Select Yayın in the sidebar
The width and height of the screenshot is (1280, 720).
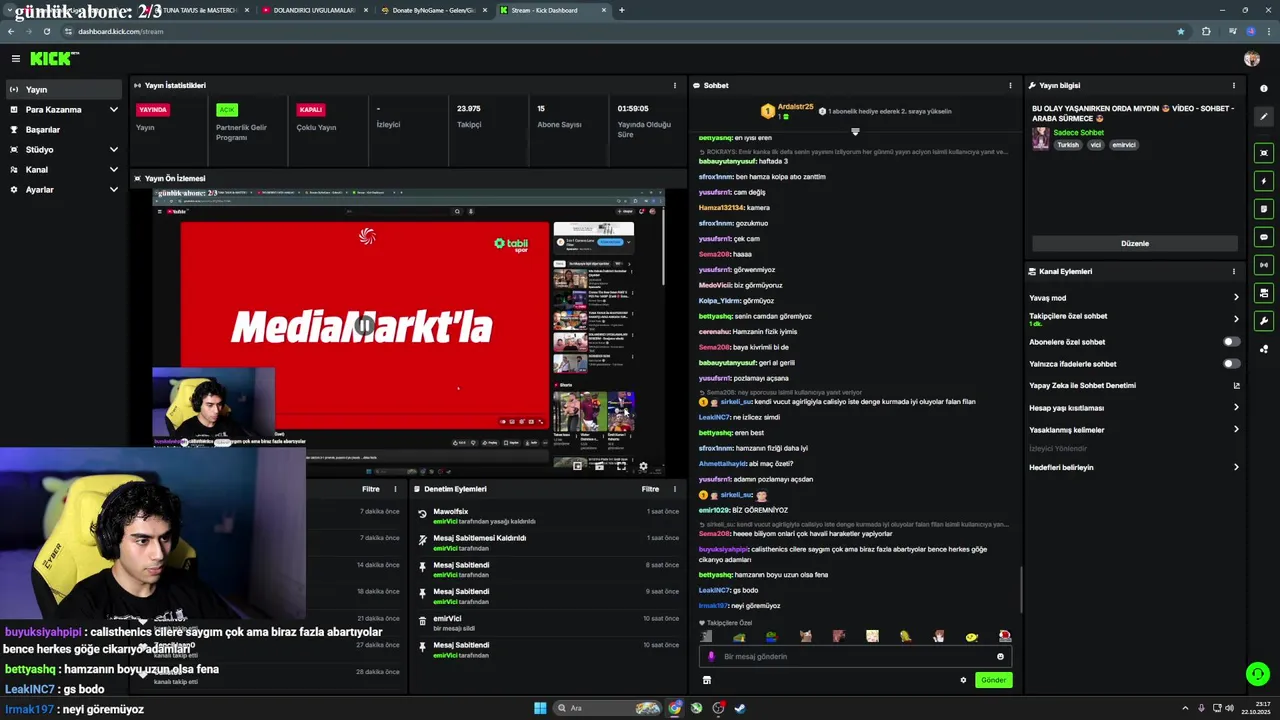tap(63, 89)
